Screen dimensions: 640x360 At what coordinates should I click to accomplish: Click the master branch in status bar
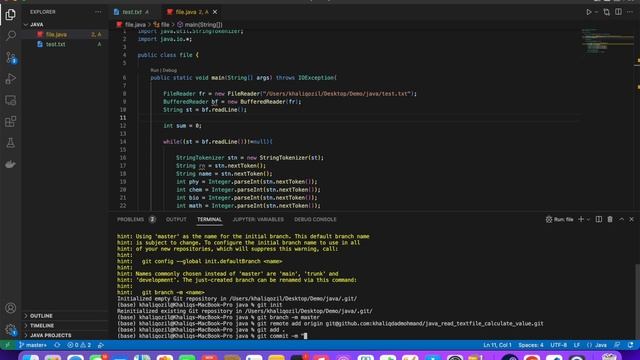click(x=33, y=345)
